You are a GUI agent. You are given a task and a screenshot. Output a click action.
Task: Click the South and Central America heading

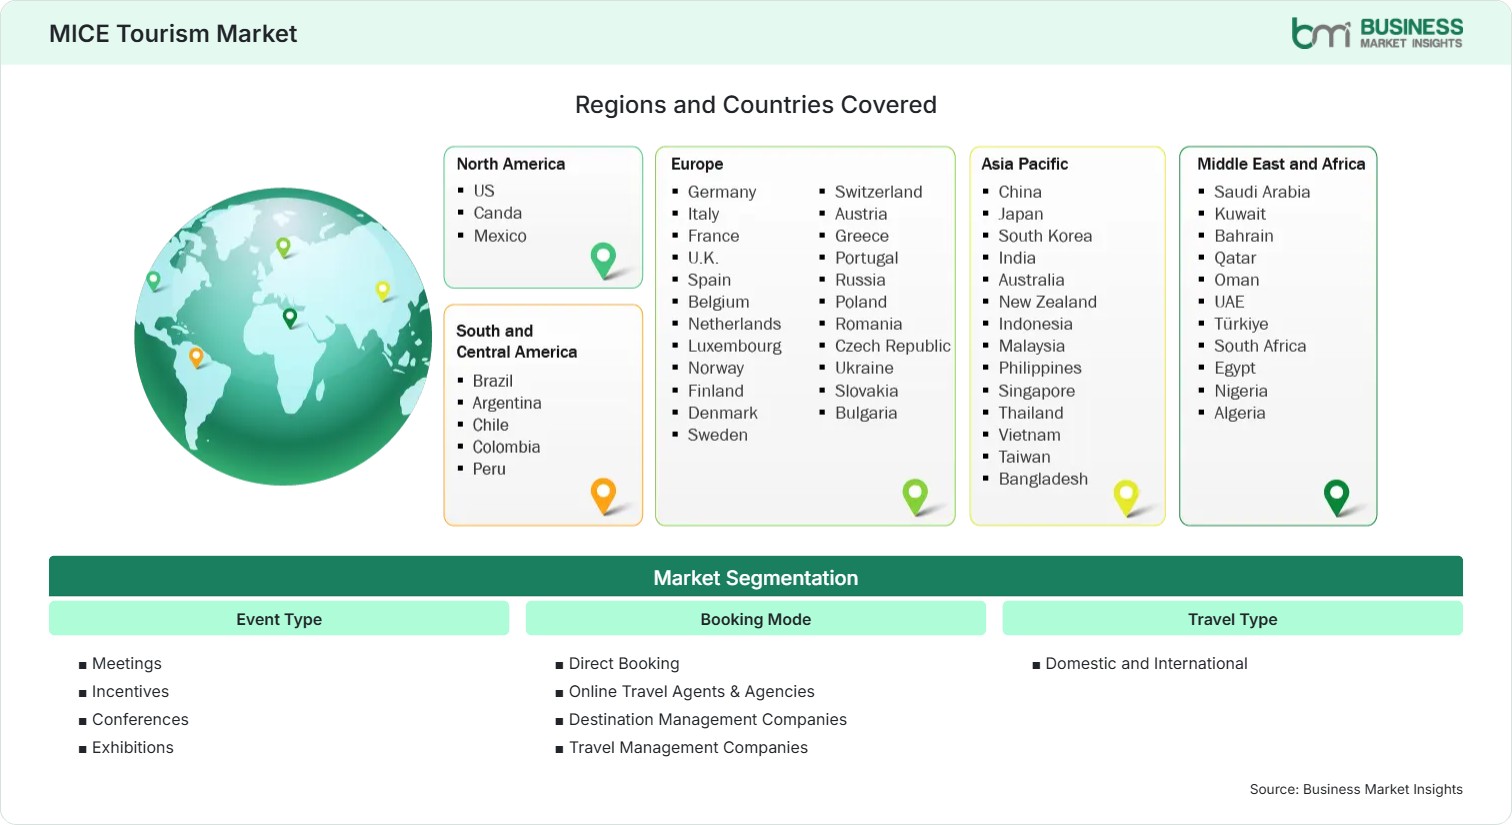tap(517, 341)
